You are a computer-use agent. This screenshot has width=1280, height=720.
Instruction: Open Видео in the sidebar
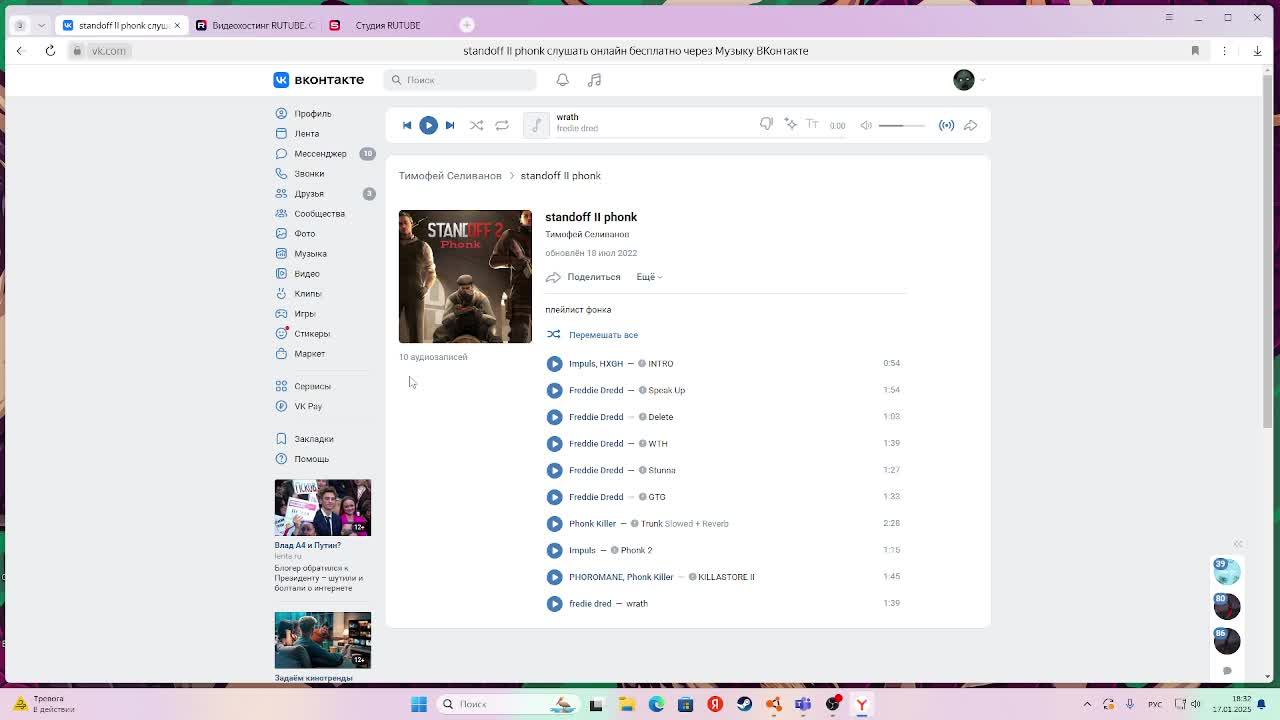[x=306, y=274]
